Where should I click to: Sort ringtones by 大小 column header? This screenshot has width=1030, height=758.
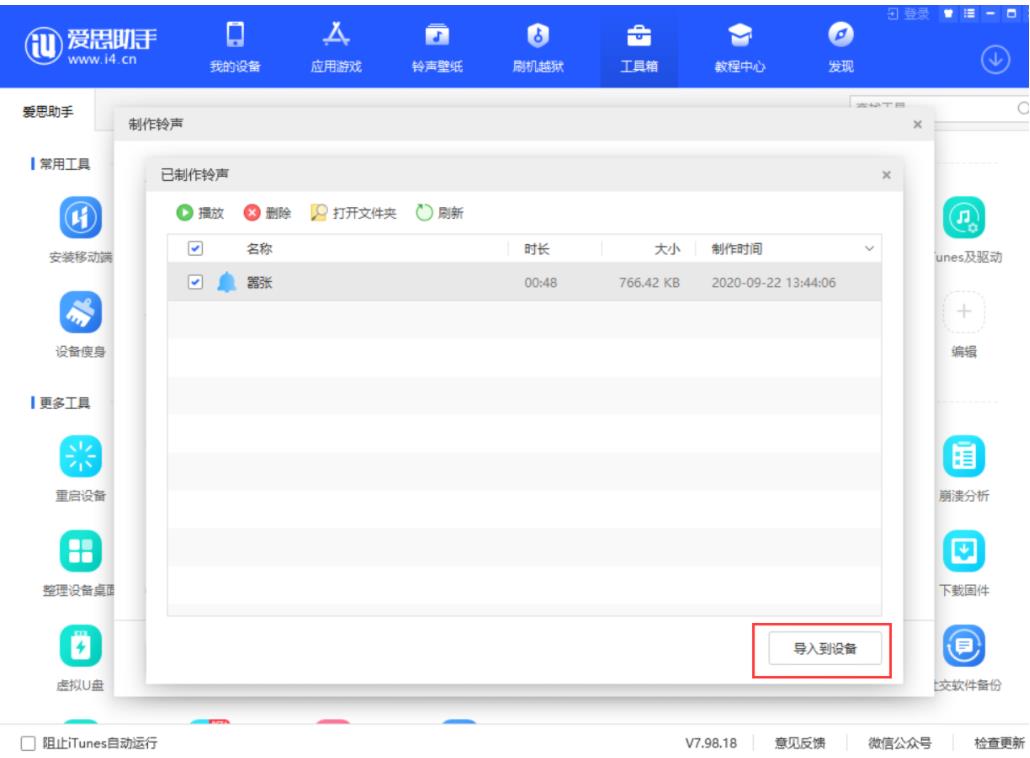click(667, 249)
